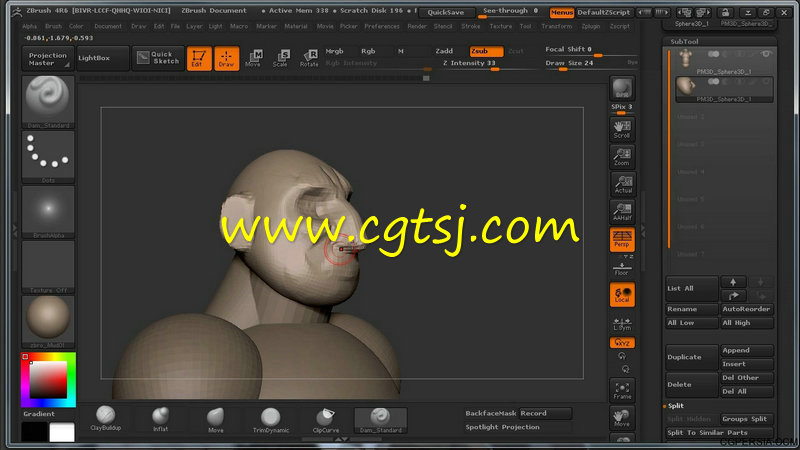
Task: Click the Append button
Action: click(747, 350)
